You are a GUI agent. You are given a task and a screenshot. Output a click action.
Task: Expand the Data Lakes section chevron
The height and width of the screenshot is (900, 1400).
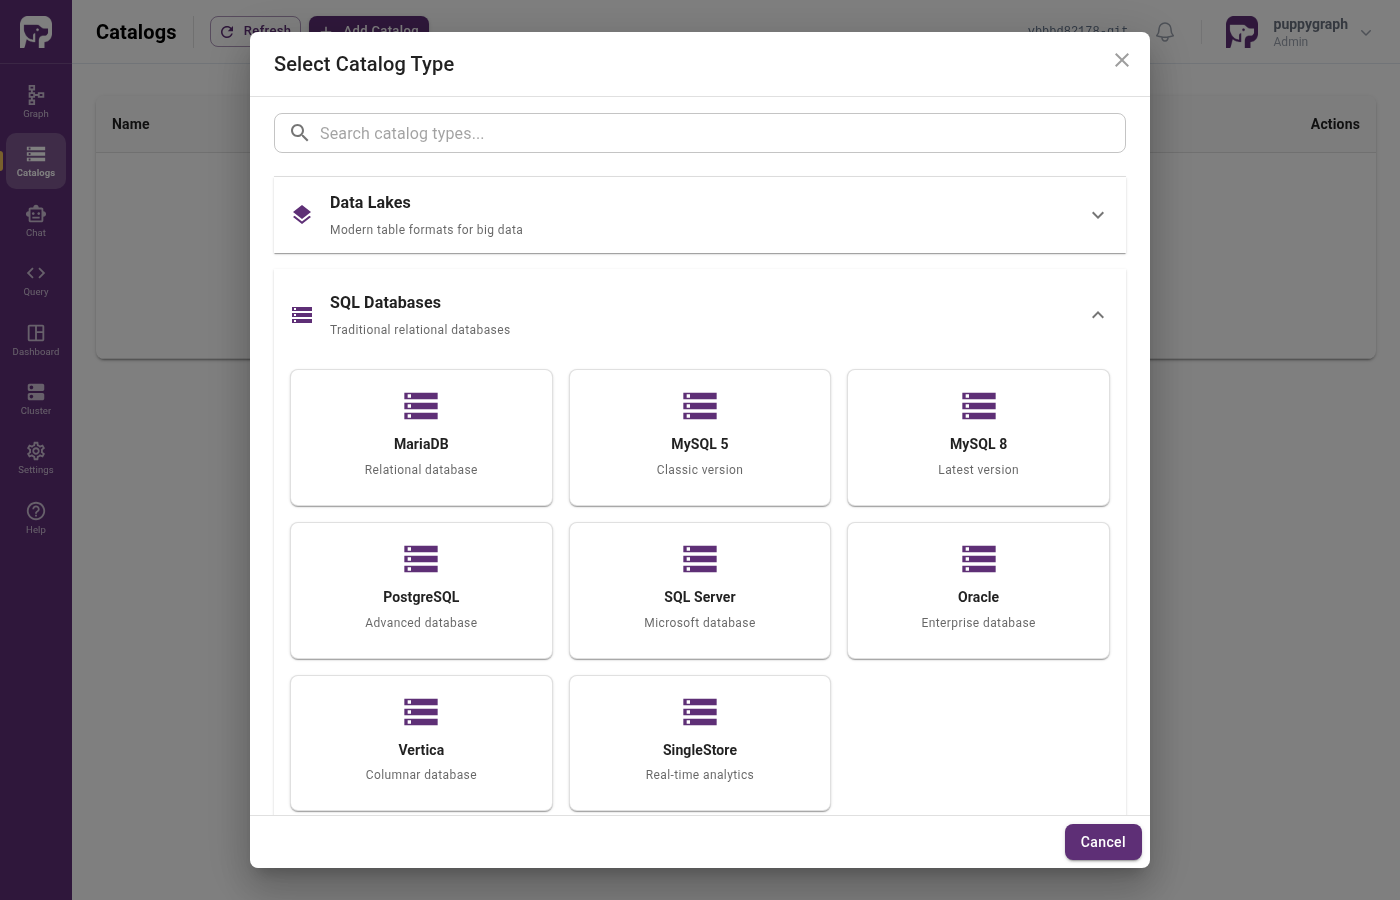pyautogui.click(x=1098, y=215)
